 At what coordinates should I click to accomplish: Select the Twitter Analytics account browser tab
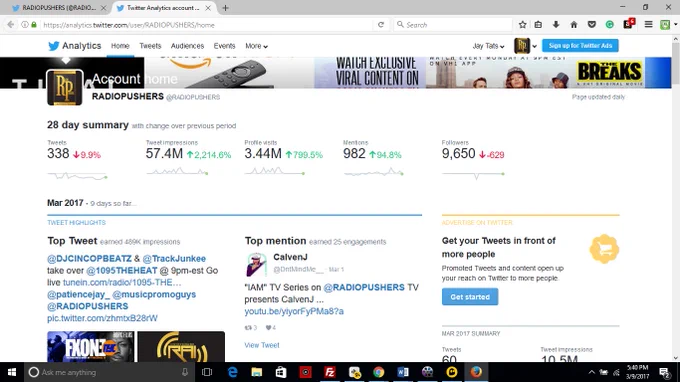[x=163, y=8]
